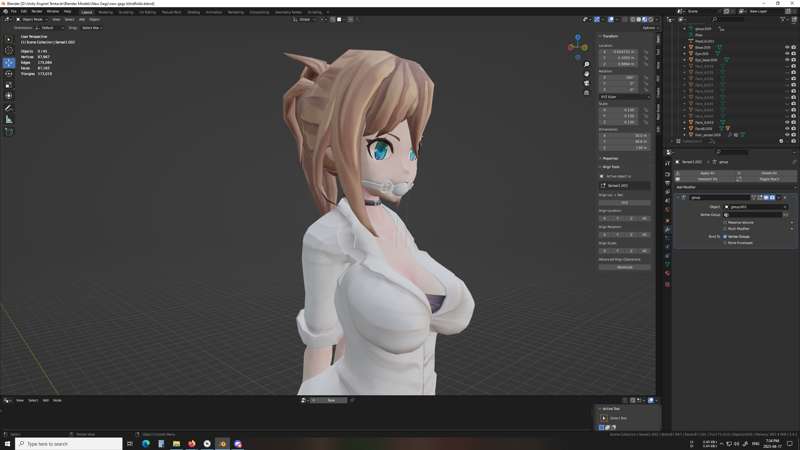Open File Explorer from the taskbar
This screenshot has height=450, width=800.
177,444
